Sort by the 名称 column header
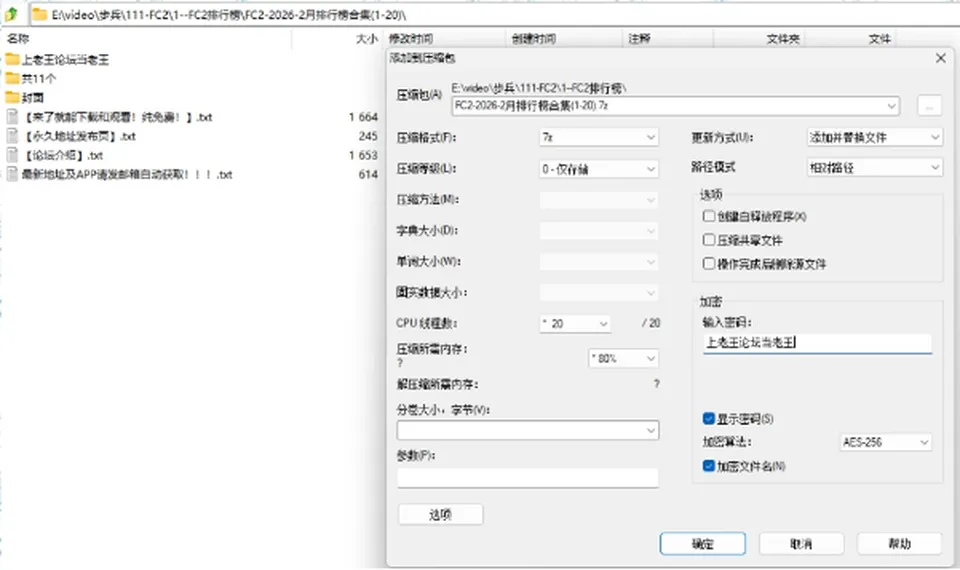 (x=18, y=39)
